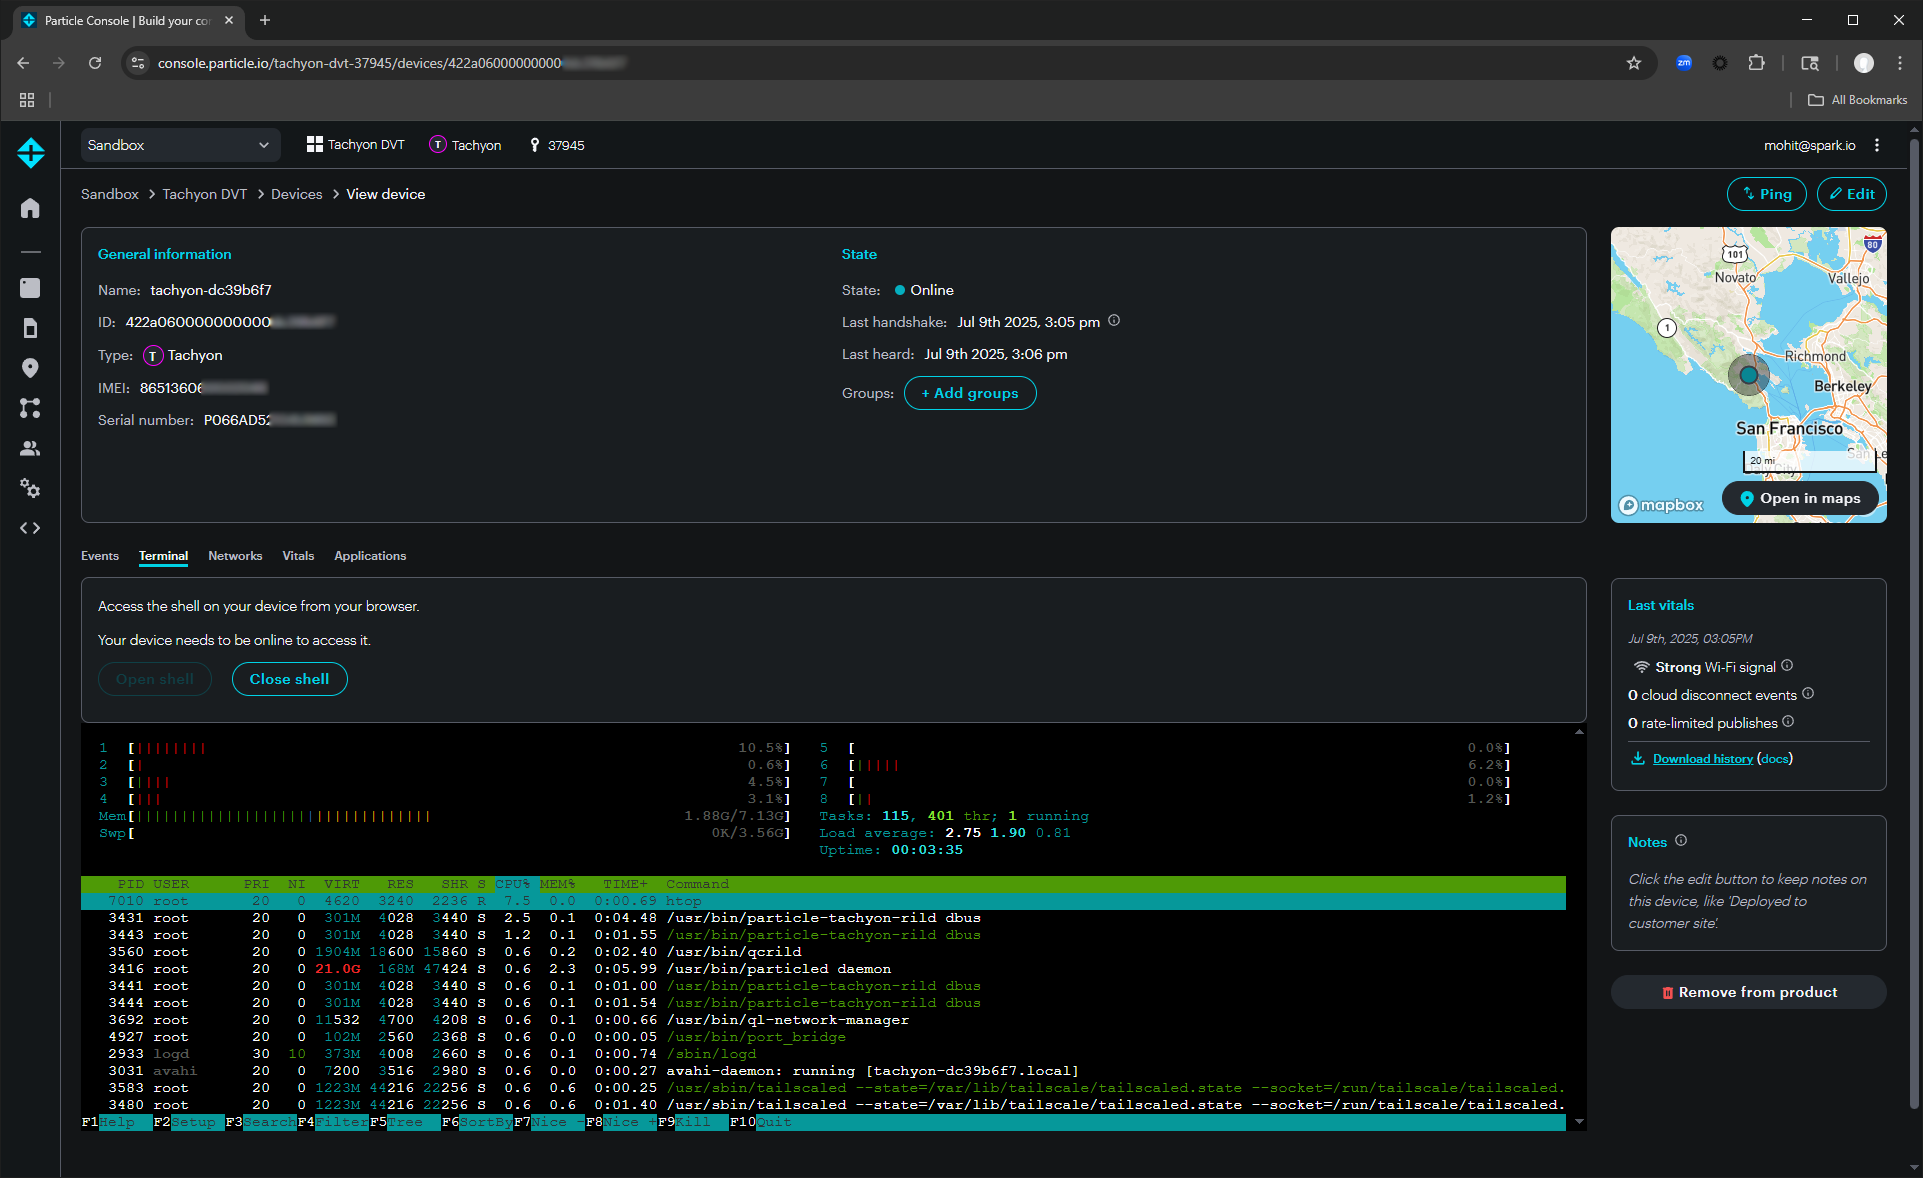Click the Ping button
This screenshot has height=1178, width=1923.
click(x=1766, y=194)
